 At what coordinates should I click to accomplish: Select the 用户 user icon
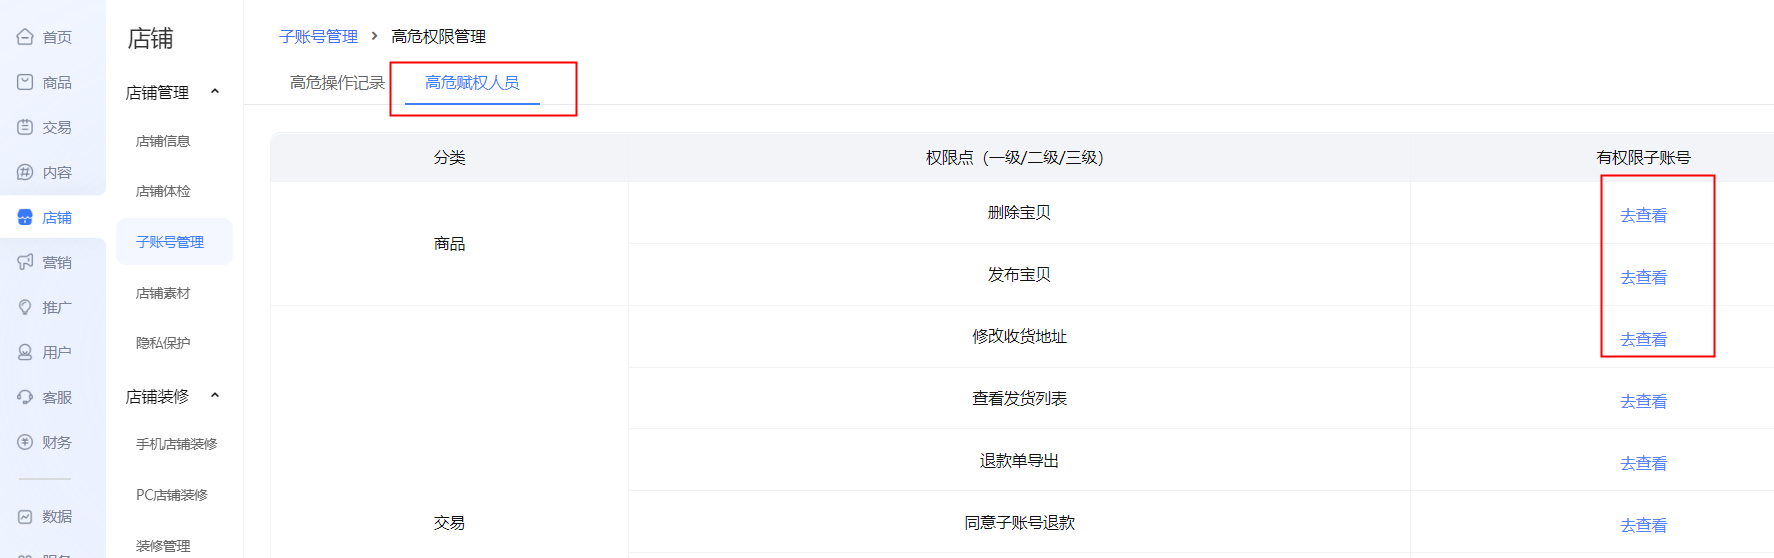pyautogui.click(x=25, y=352)
